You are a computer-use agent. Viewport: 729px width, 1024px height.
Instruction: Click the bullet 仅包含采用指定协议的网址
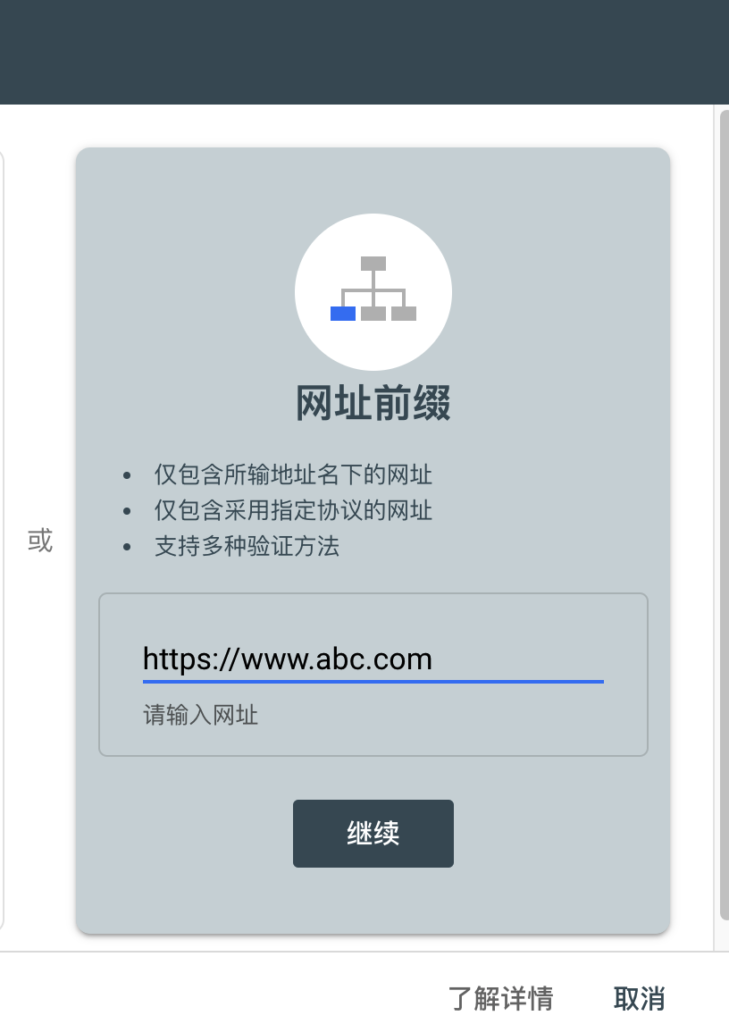293,511
